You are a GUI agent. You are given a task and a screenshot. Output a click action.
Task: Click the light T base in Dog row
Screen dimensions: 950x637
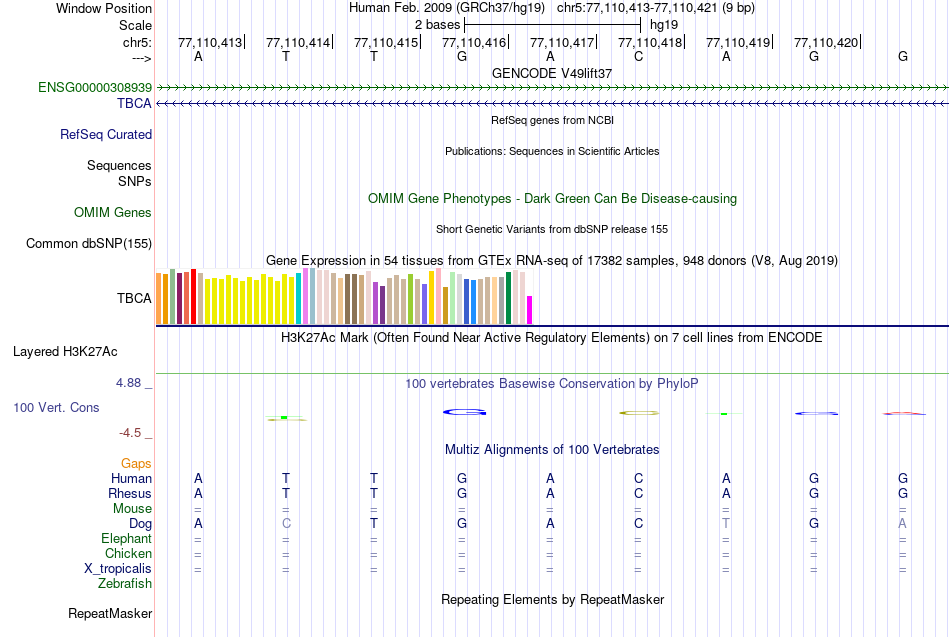[726, 524]
